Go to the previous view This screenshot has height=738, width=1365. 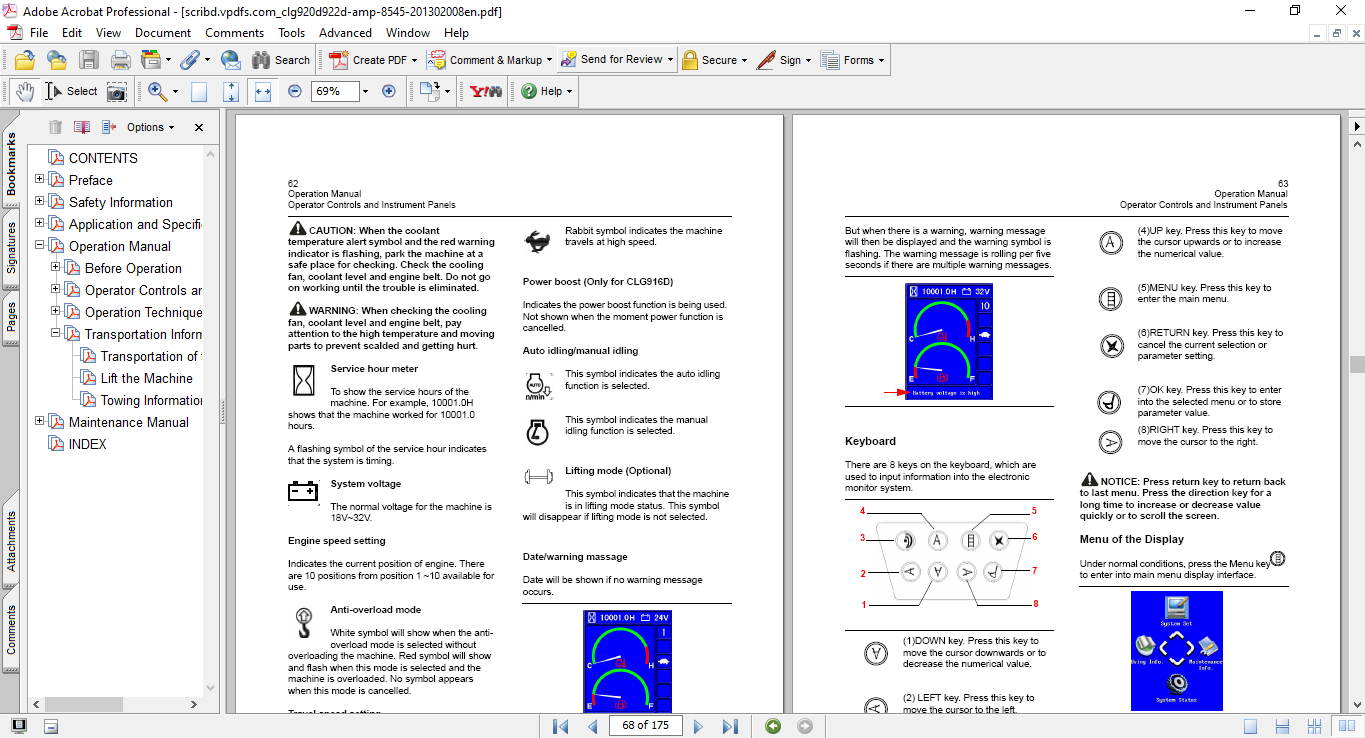773,726
